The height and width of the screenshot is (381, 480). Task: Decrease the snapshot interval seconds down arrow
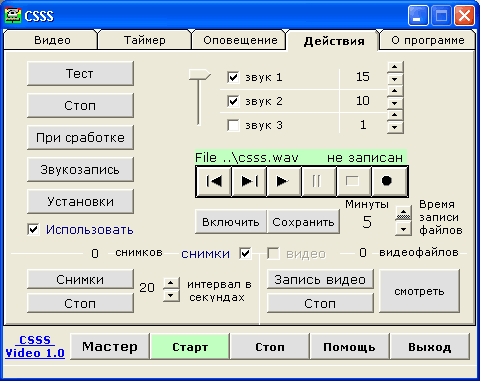pos(171,295)
